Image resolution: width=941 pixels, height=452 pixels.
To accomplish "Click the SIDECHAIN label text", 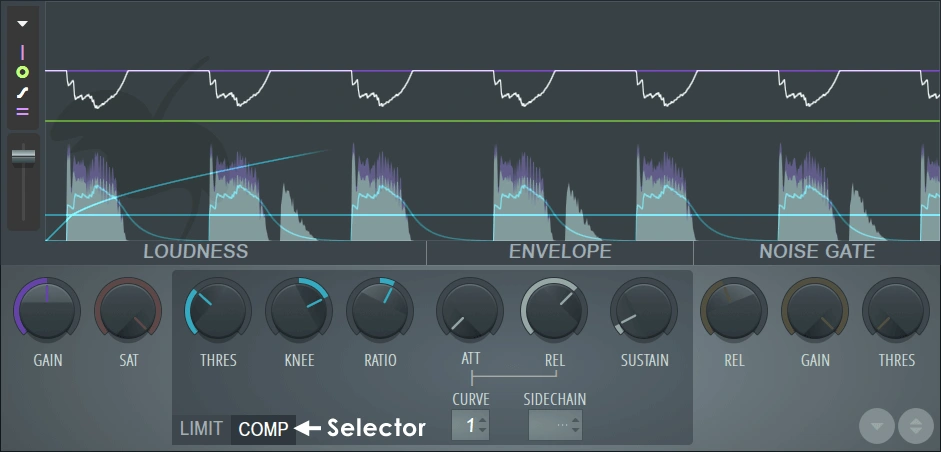I will click(x=555, y=399).
